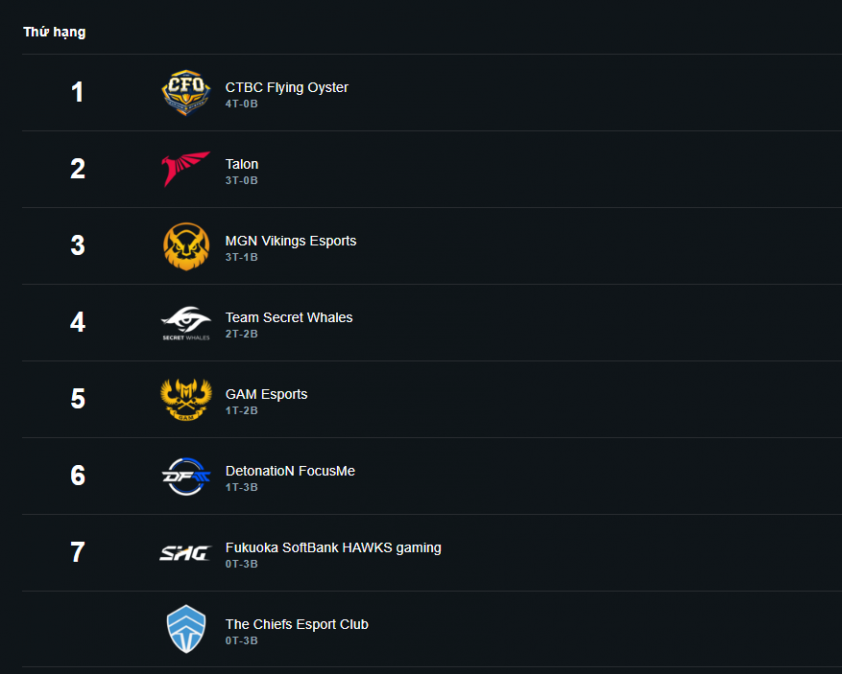Click rank number 7 in standings
This screenshot has width=842, height=674.
click(x=78, y=553)
